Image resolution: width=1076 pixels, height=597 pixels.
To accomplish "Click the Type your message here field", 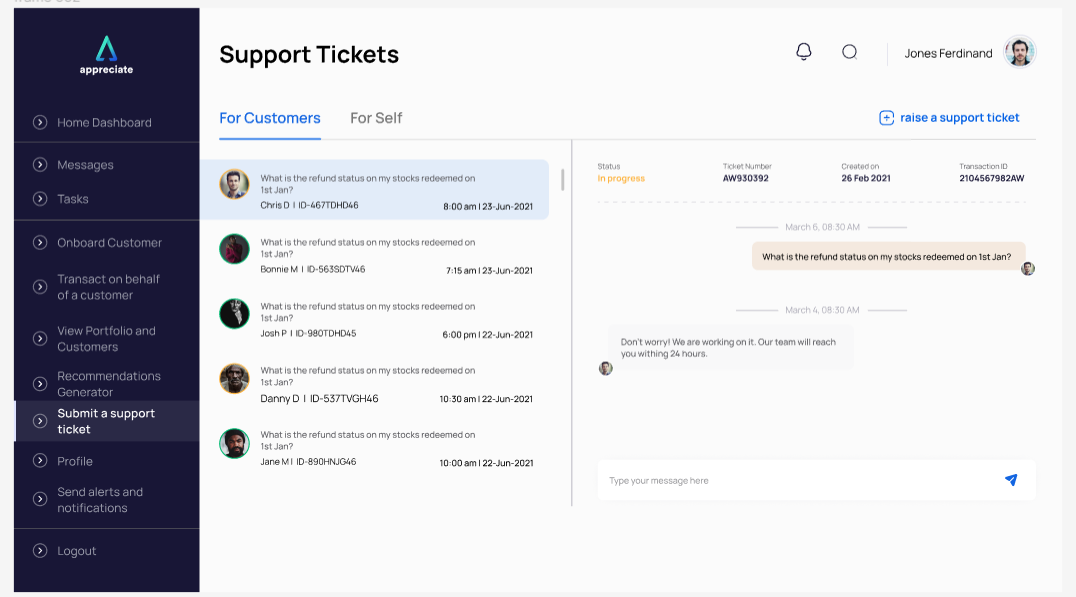I will click(795, 481).
